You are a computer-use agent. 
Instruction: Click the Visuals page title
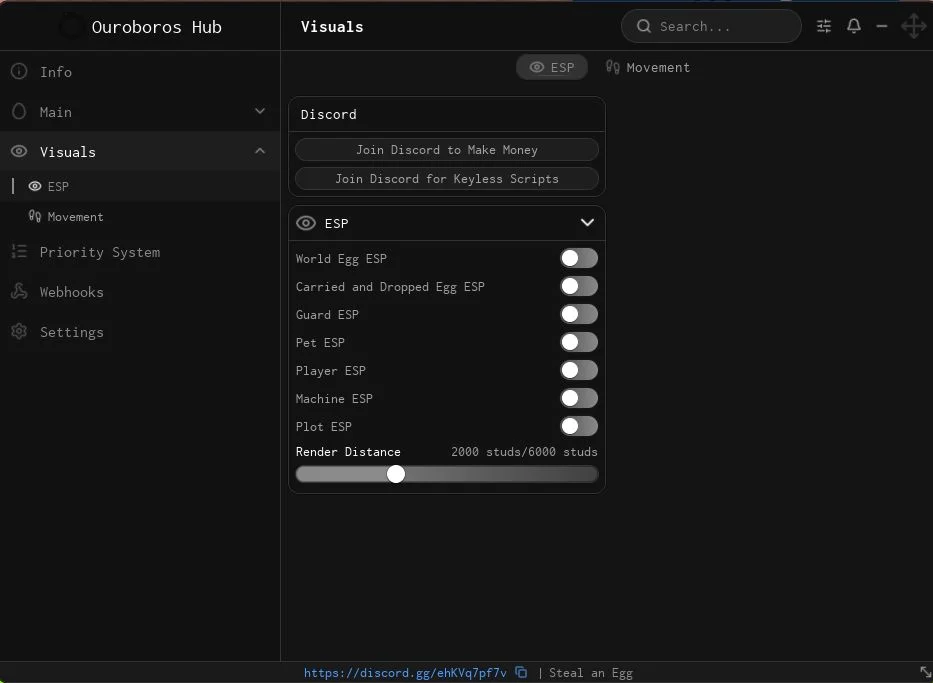pyautogui.click(x=332, y=27)
